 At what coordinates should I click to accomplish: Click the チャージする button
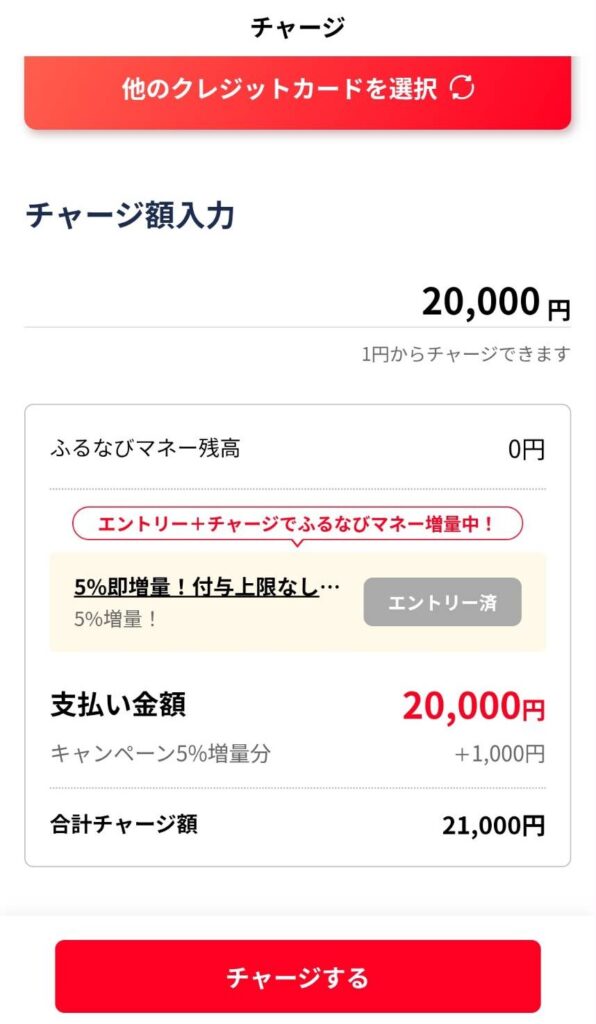point(298,976)
